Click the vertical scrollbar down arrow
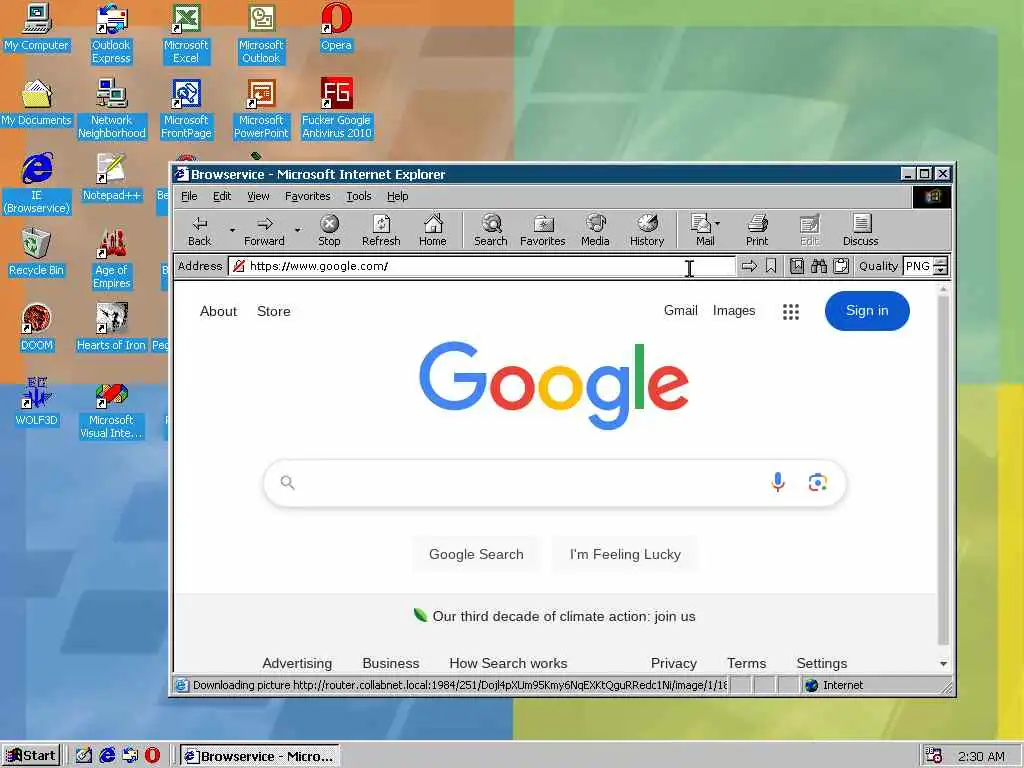The height and width of the screenshot is (768, 1024). pos(943,664)
